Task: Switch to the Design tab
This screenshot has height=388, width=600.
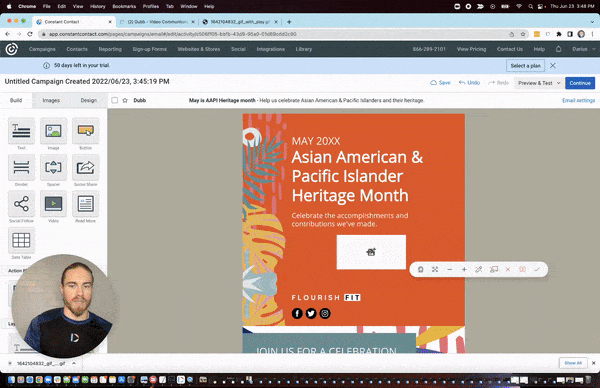Action: (x=89, y=100)
